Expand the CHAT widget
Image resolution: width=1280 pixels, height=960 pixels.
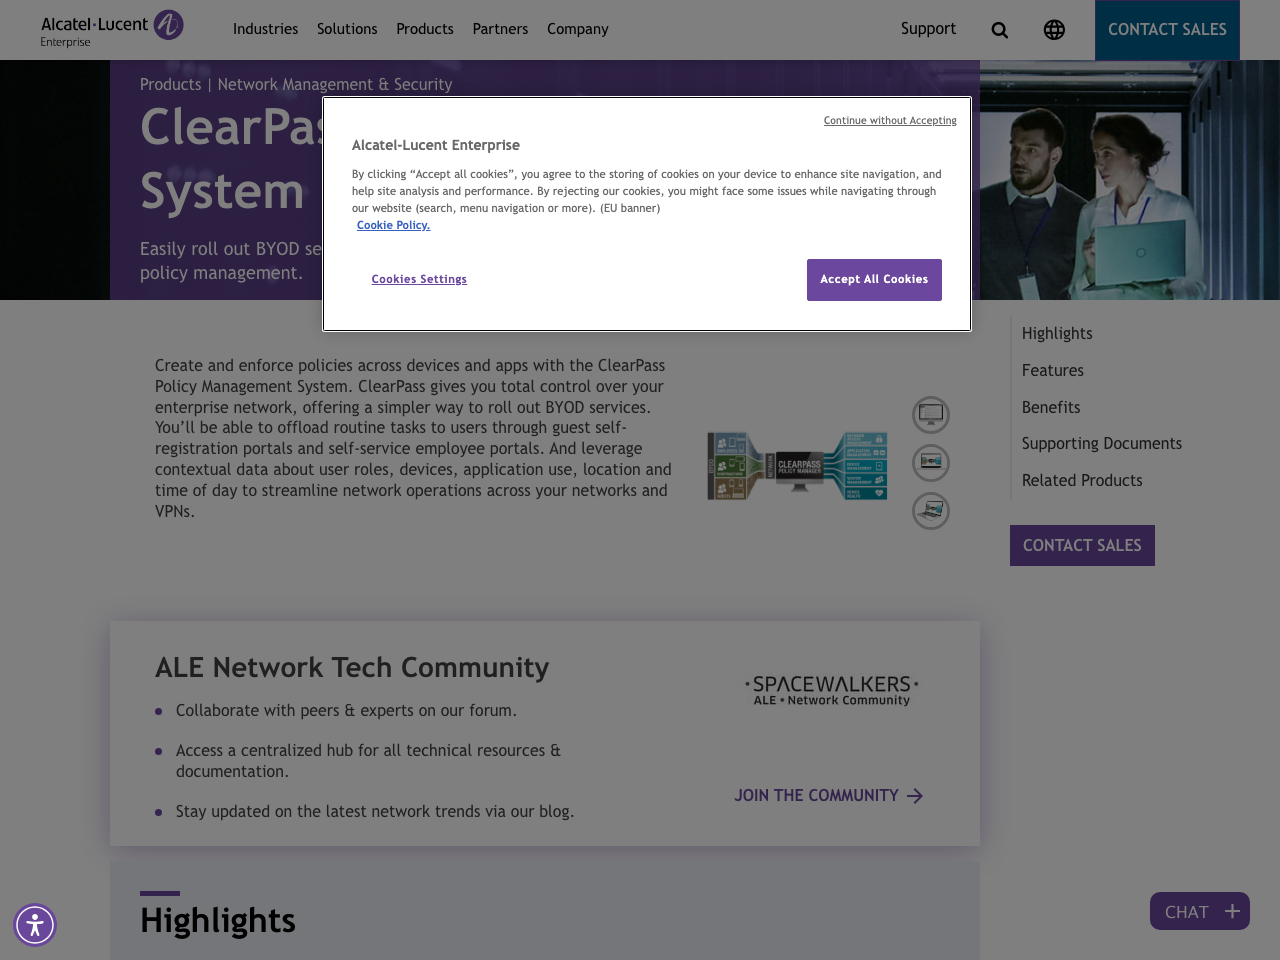pyautogui.click(x=1199, y=910)
